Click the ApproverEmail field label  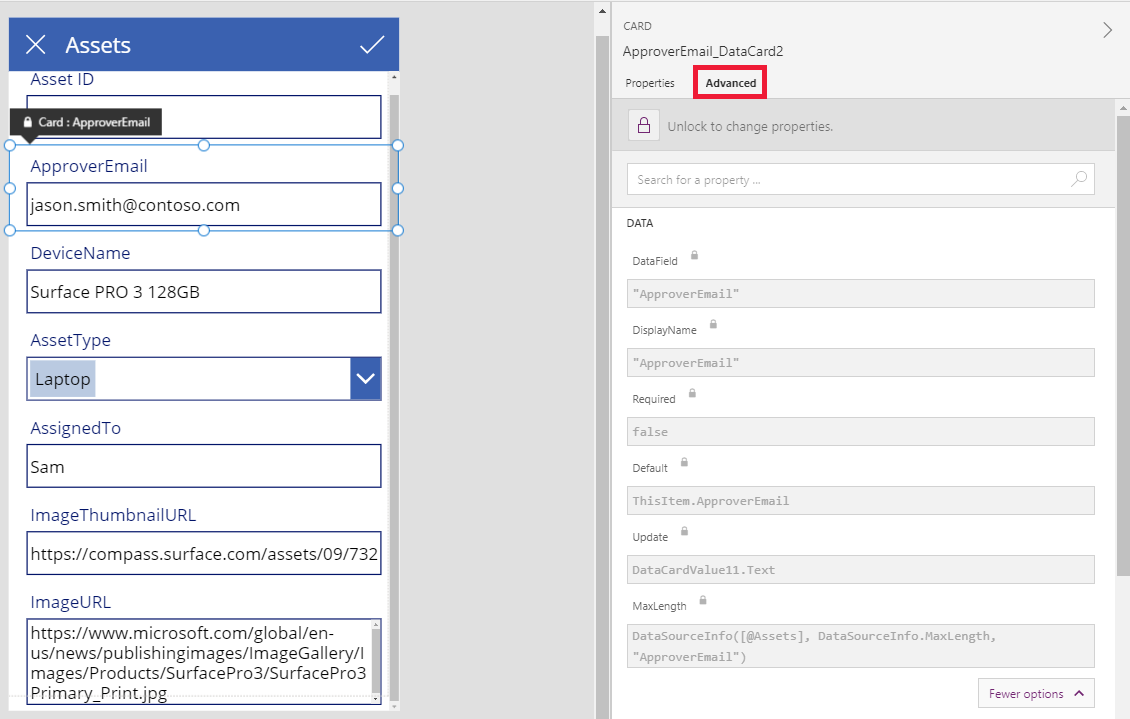89,166
